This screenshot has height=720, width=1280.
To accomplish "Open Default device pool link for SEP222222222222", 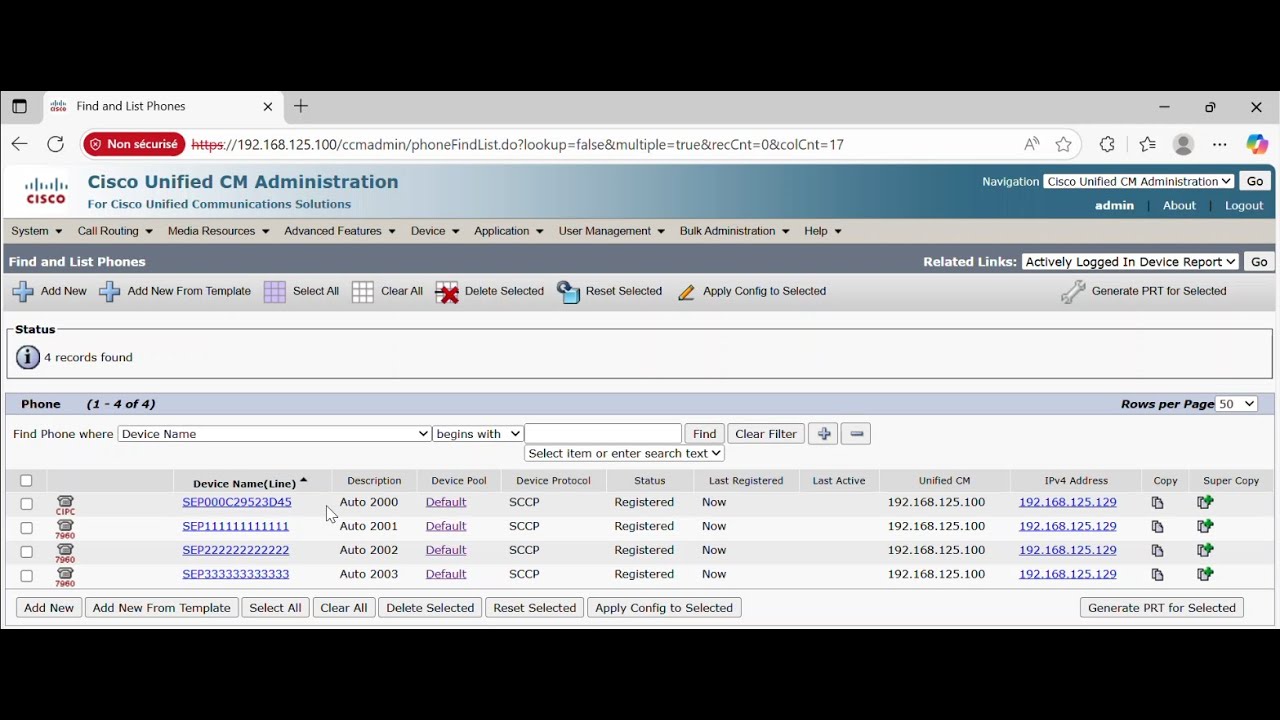I will pyautogui.click(x=446, y=550).
